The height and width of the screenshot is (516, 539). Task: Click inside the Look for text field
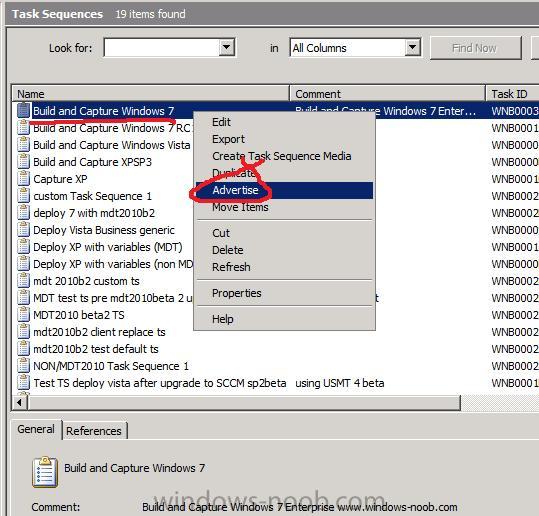[162, 47]
